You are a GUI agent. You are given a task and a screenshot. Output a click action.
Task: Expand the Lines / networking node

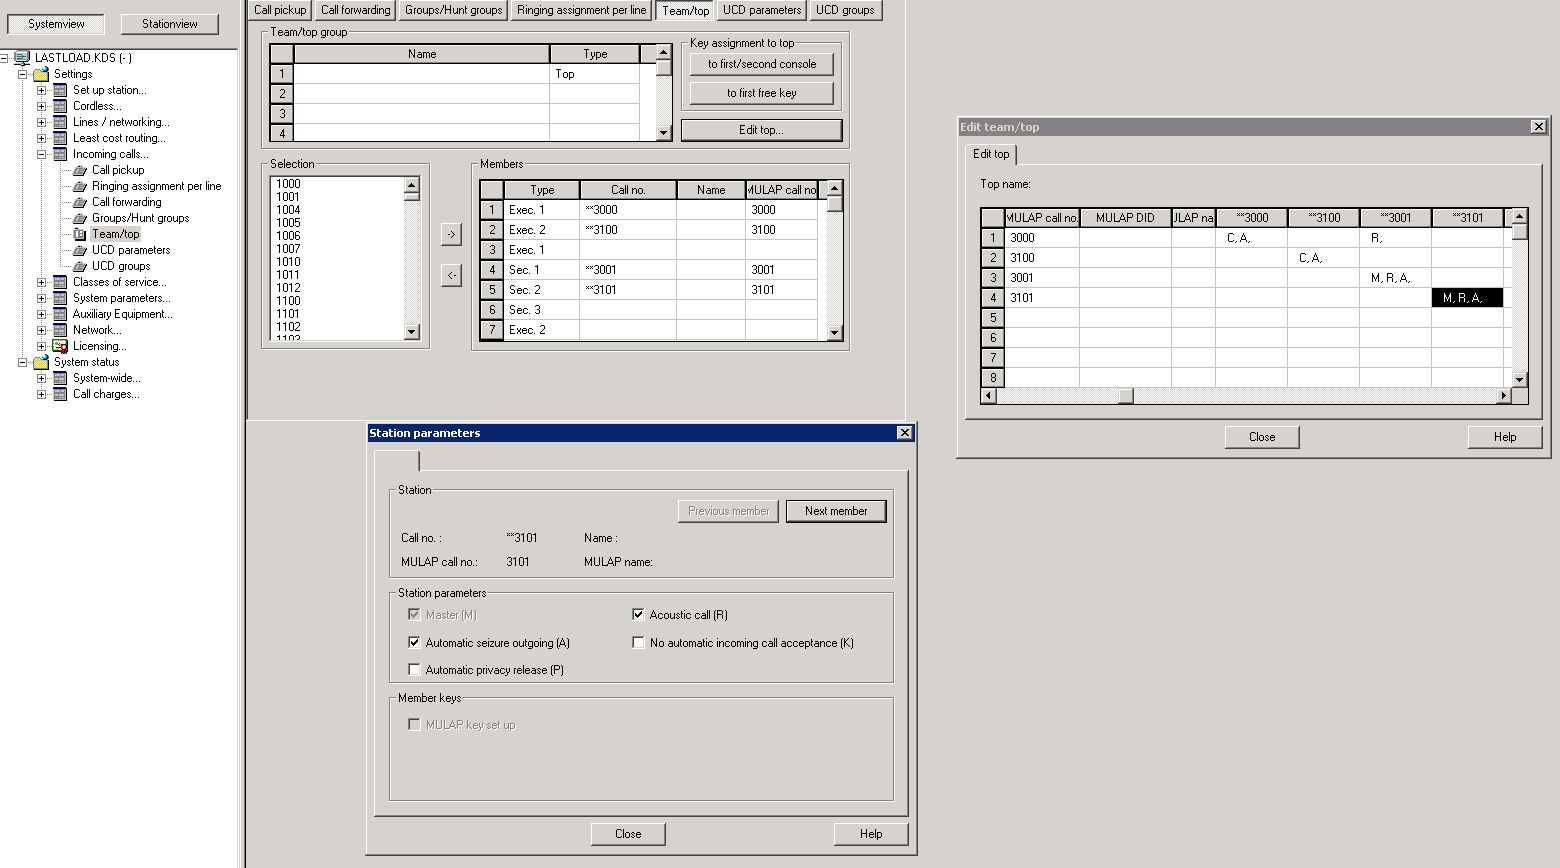41,122
